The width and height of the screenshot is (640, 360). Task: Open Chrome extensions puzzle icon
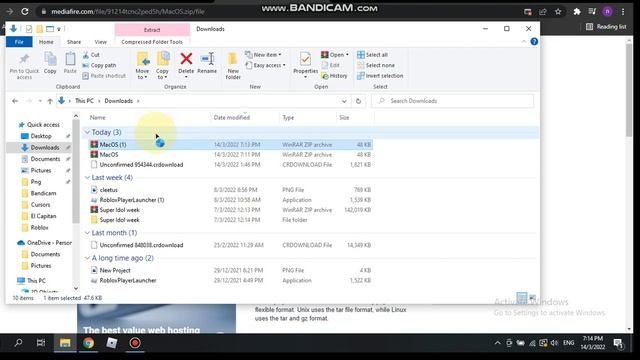pyautogui.click(x=577, y=12)
